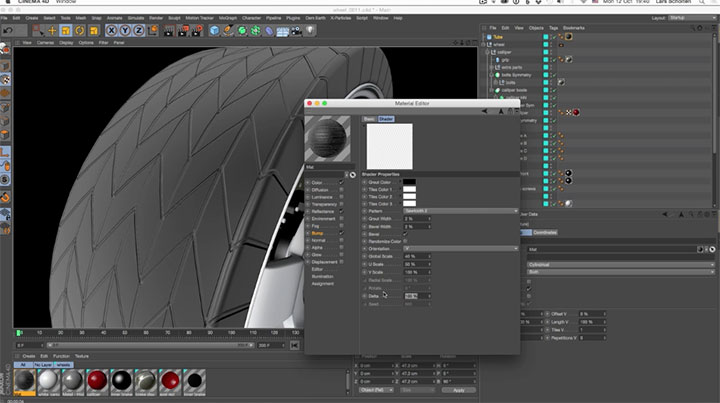The width and height of the screenshot is (720, 403).
Task: Click the blue Deformer icon
Action: (269, 31)
